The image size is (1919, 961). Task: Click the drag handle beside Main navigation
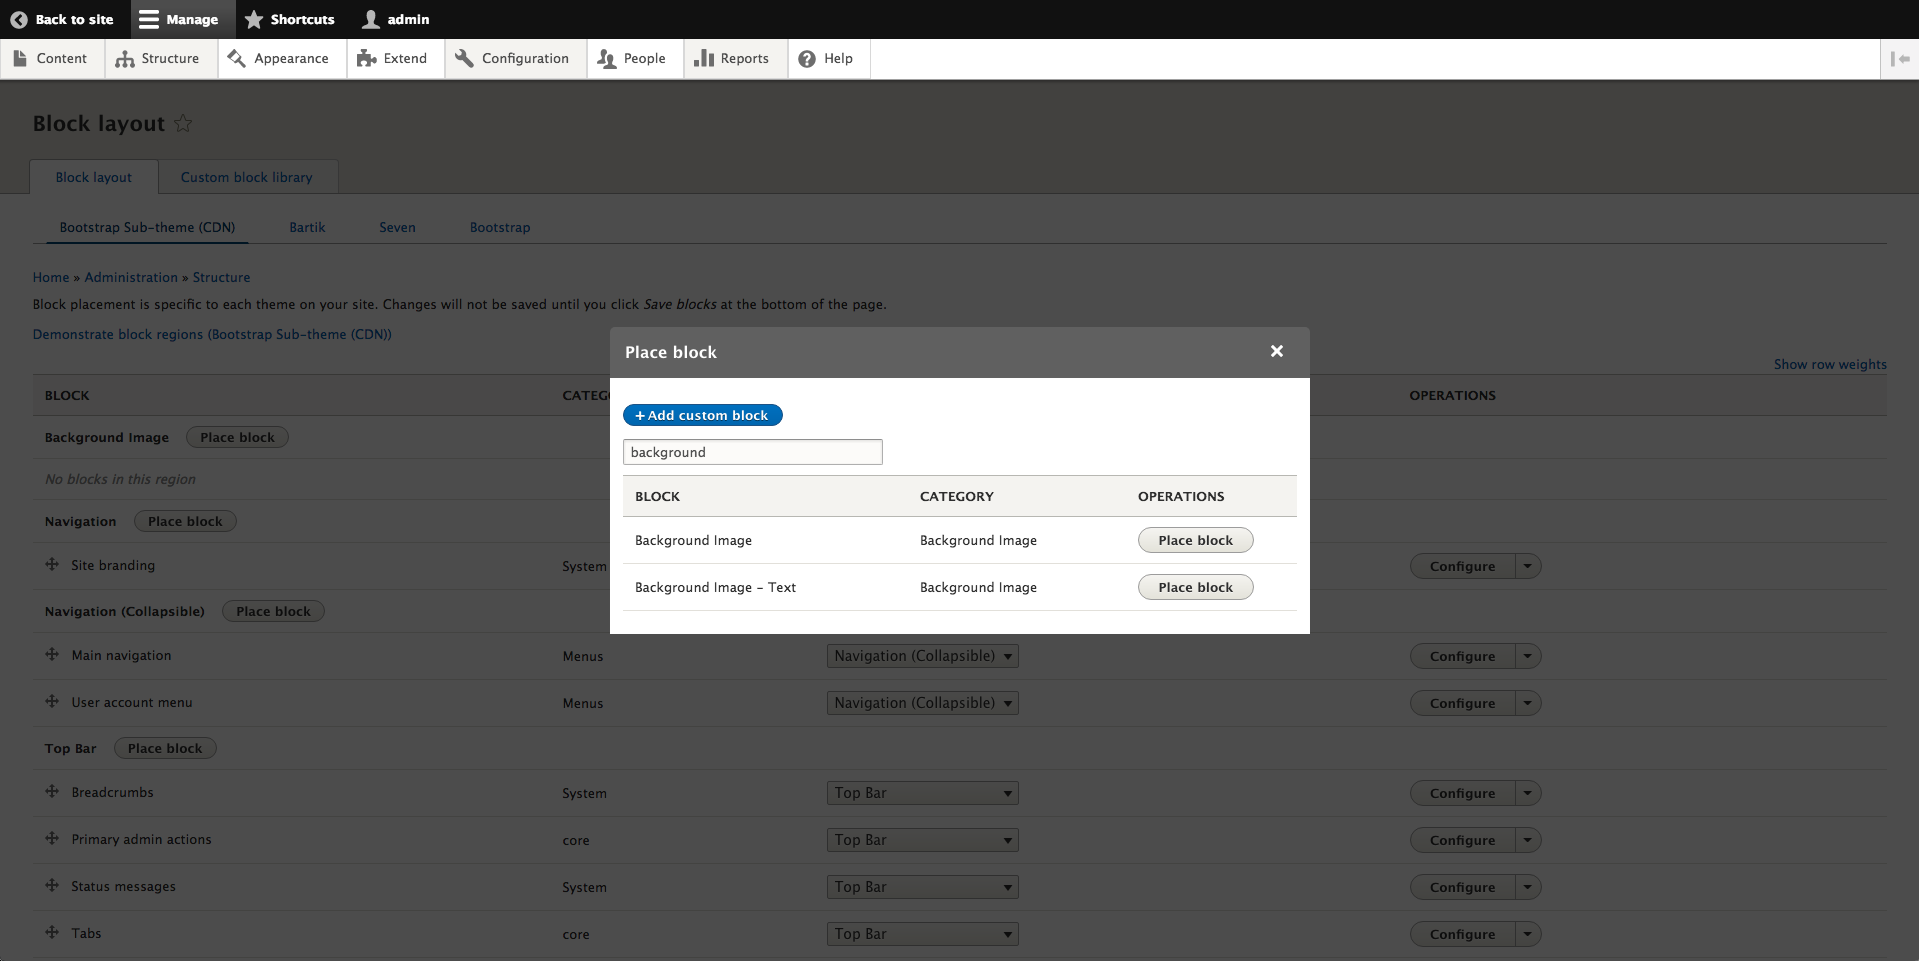[52, 655]
